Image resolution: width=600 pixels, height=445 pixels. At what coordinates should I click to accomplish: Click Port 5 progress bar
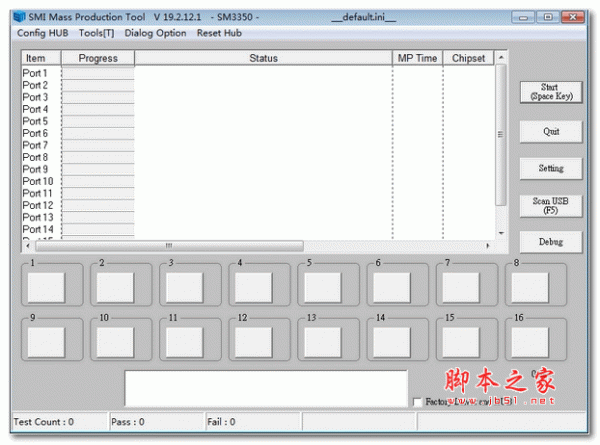click(98, 121)
